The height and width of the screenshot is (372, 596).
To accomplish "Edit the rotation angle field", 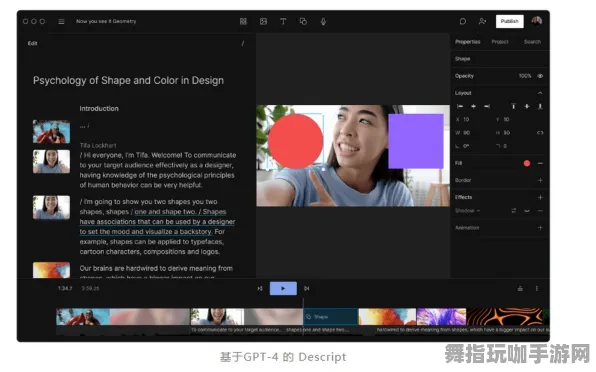I will 463,146.
